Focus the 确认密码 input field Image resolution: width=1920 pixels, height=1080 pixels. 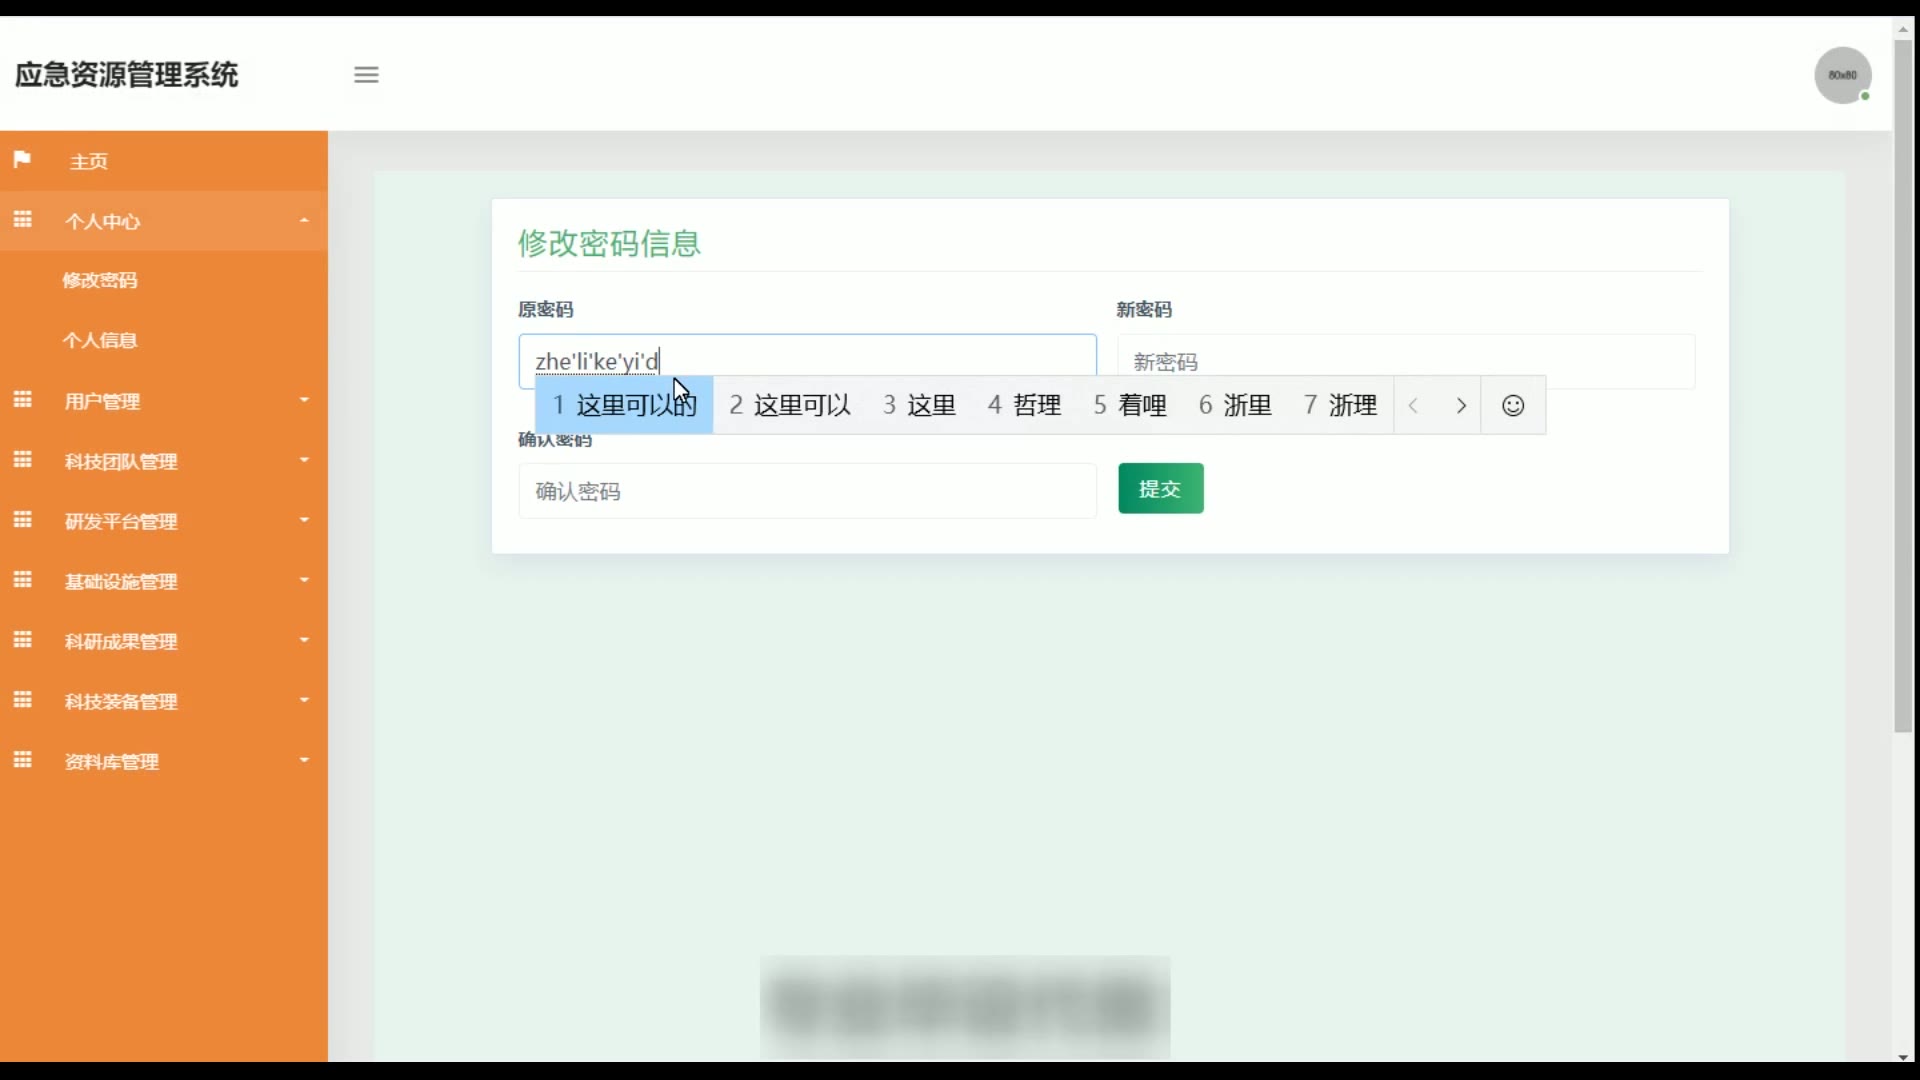[x=806, y=491]
